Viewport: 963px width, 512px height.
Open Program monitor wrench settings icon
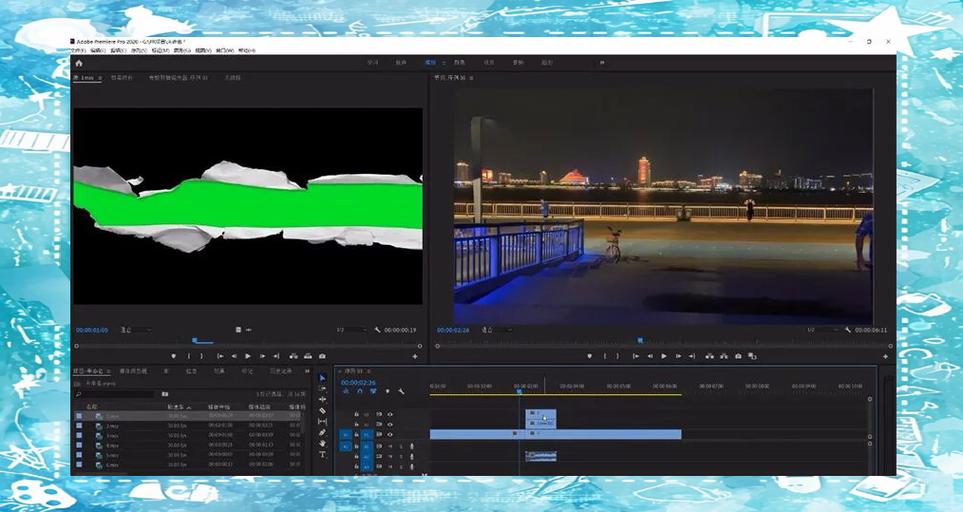[848, 330]
